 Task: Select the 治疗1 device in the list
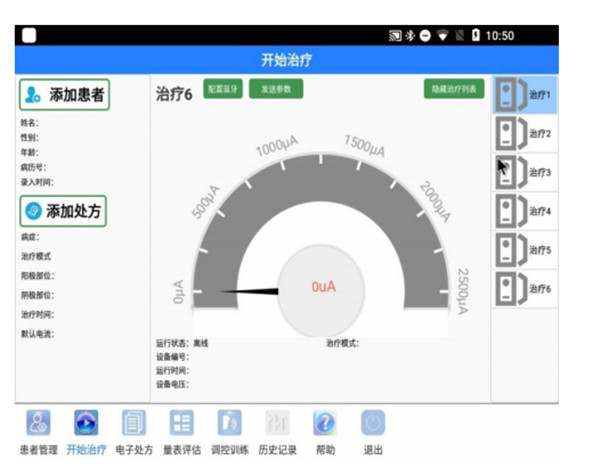(x=525, y=95)
